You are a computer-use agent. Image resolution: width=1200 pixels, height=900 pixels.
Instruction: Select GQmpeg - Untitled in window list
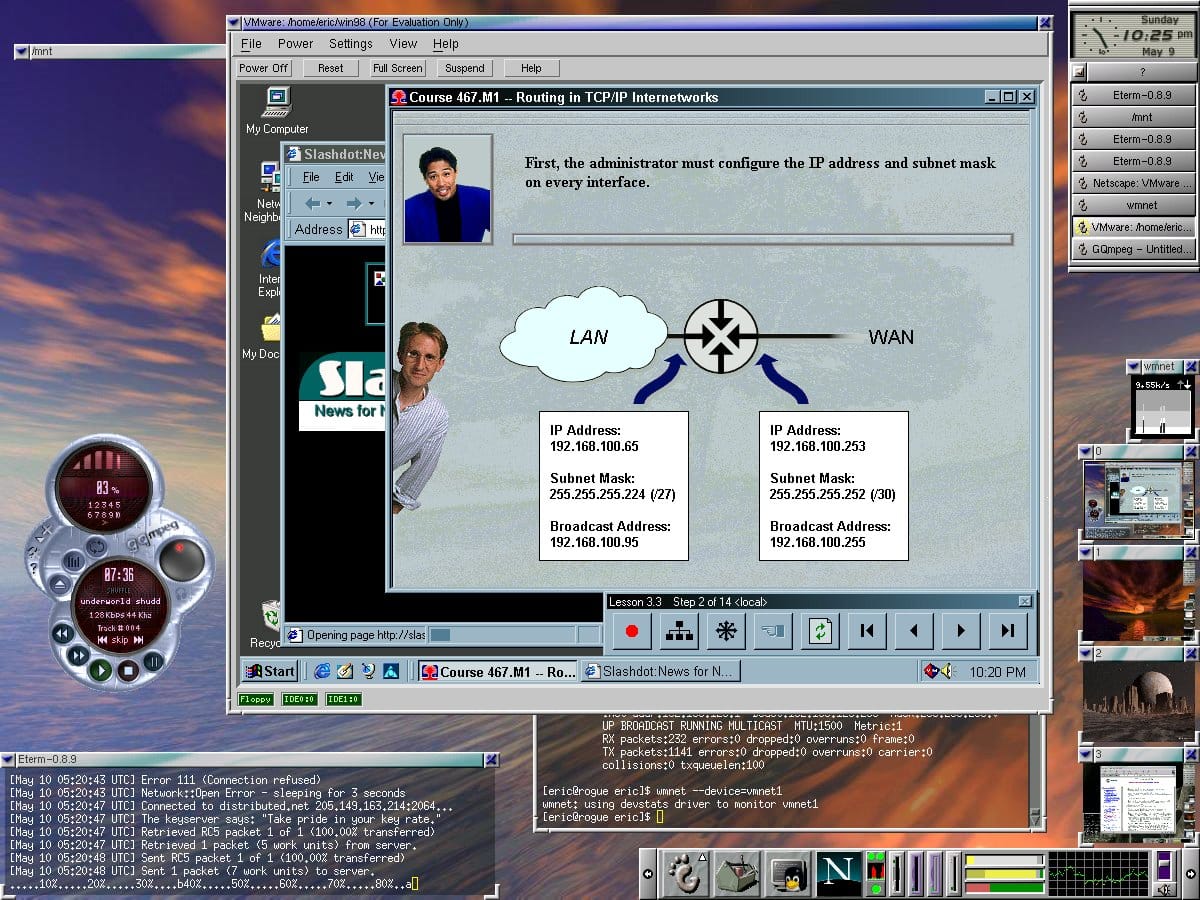(1133, 249)
